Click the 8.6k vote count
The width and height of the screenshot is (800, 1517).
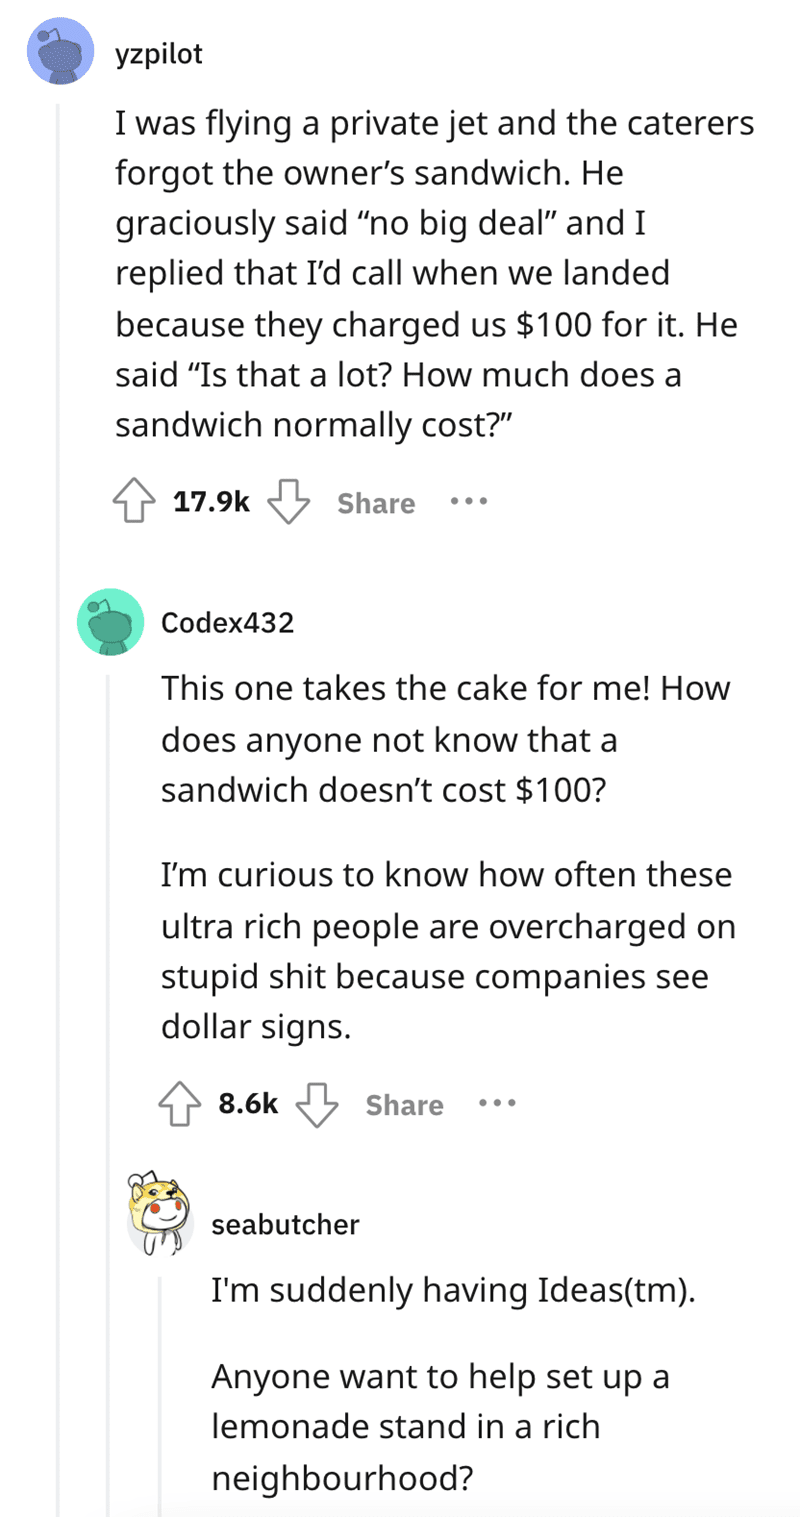pos(248,1104)
